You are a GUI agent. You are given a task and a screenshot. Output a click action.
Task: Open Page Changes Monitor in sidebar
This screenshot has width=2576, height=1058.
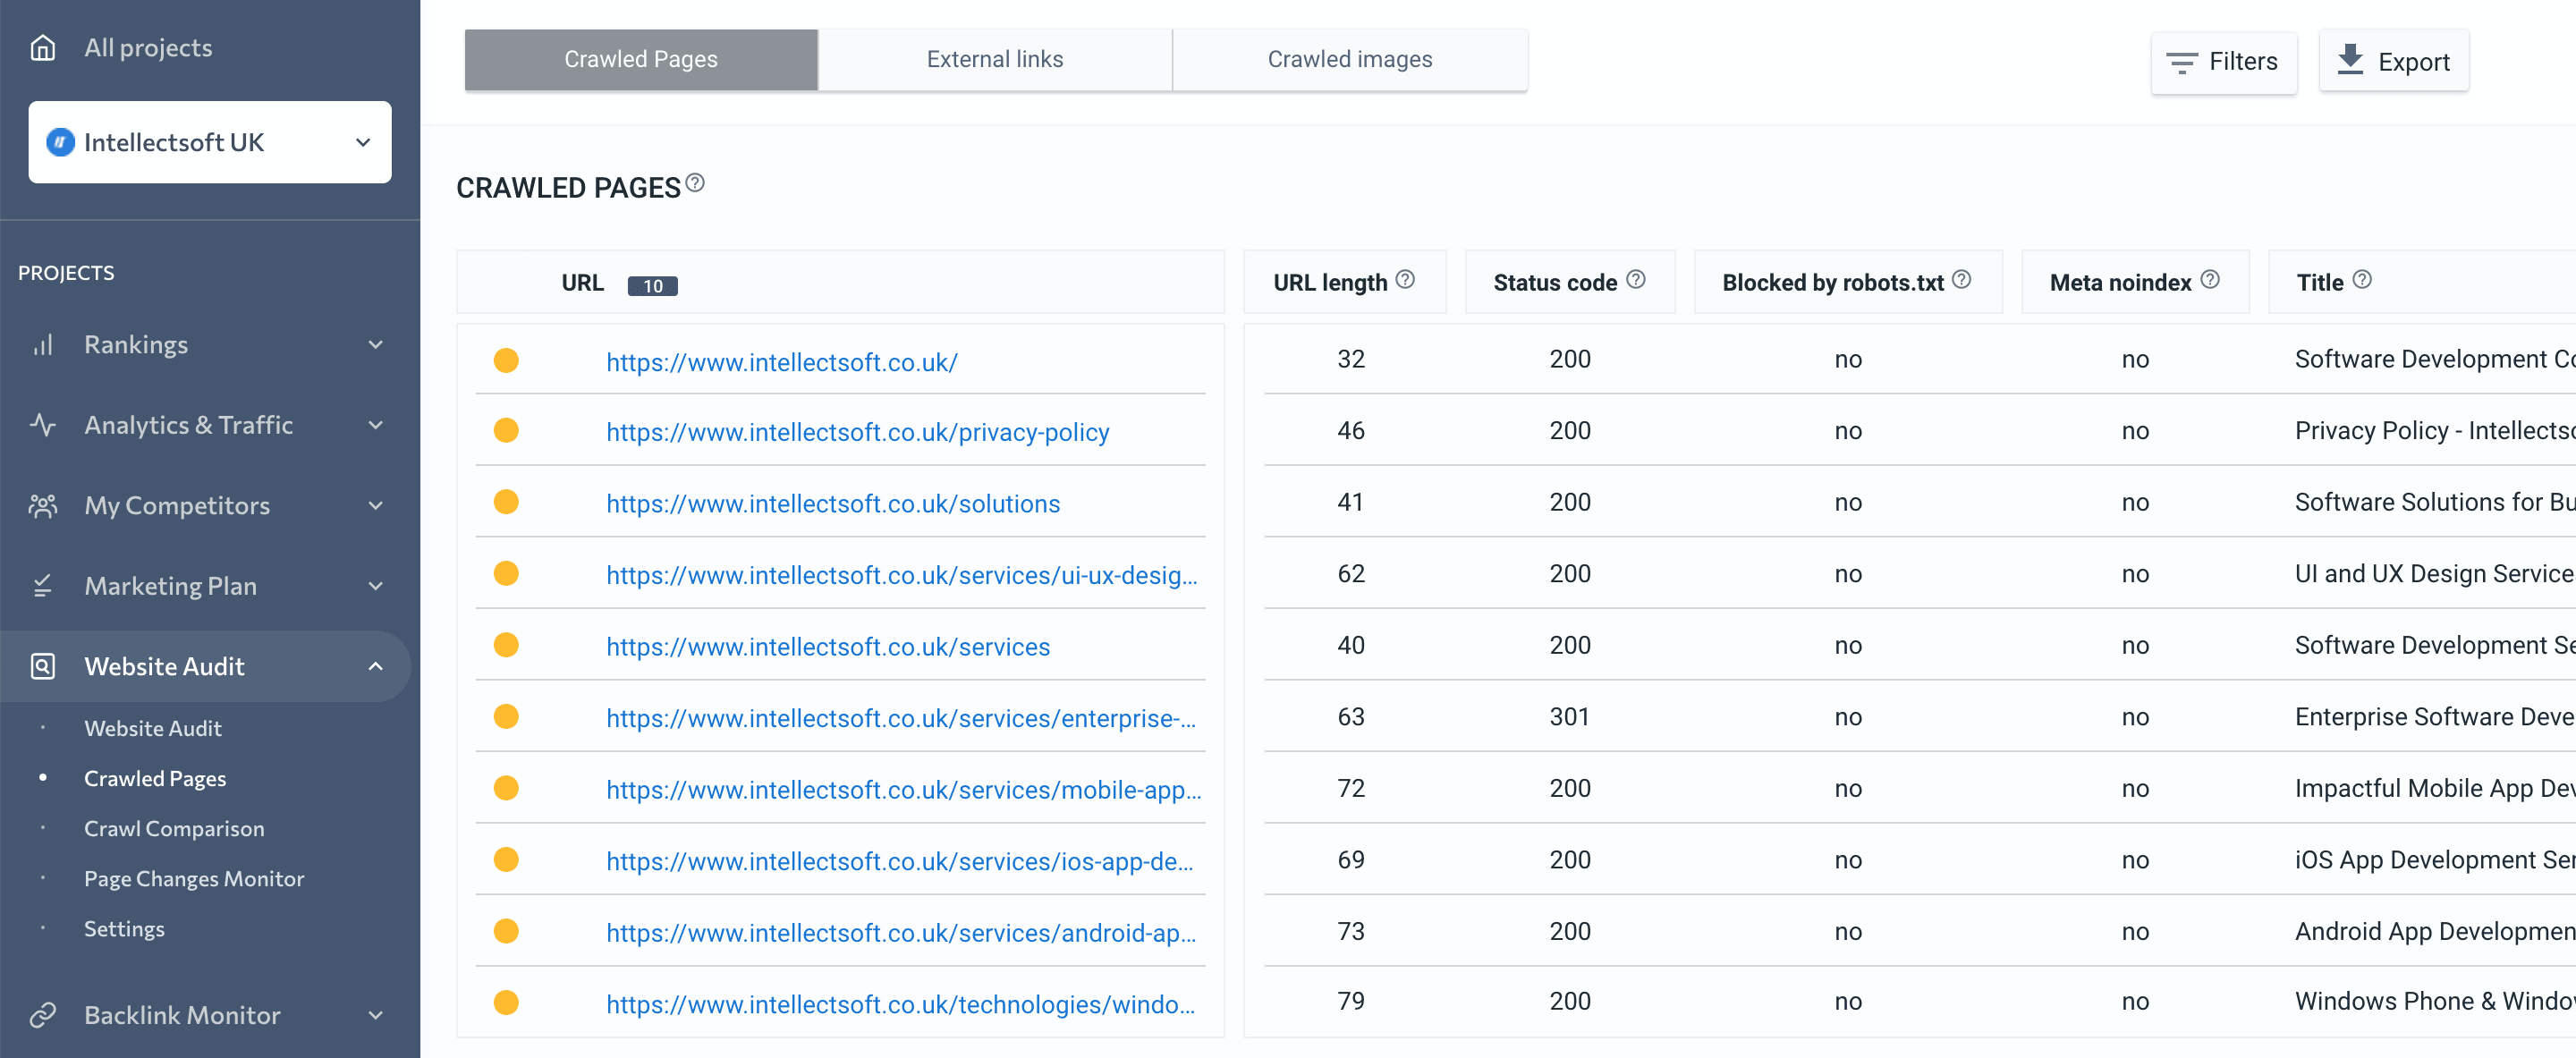coord(194,879)
